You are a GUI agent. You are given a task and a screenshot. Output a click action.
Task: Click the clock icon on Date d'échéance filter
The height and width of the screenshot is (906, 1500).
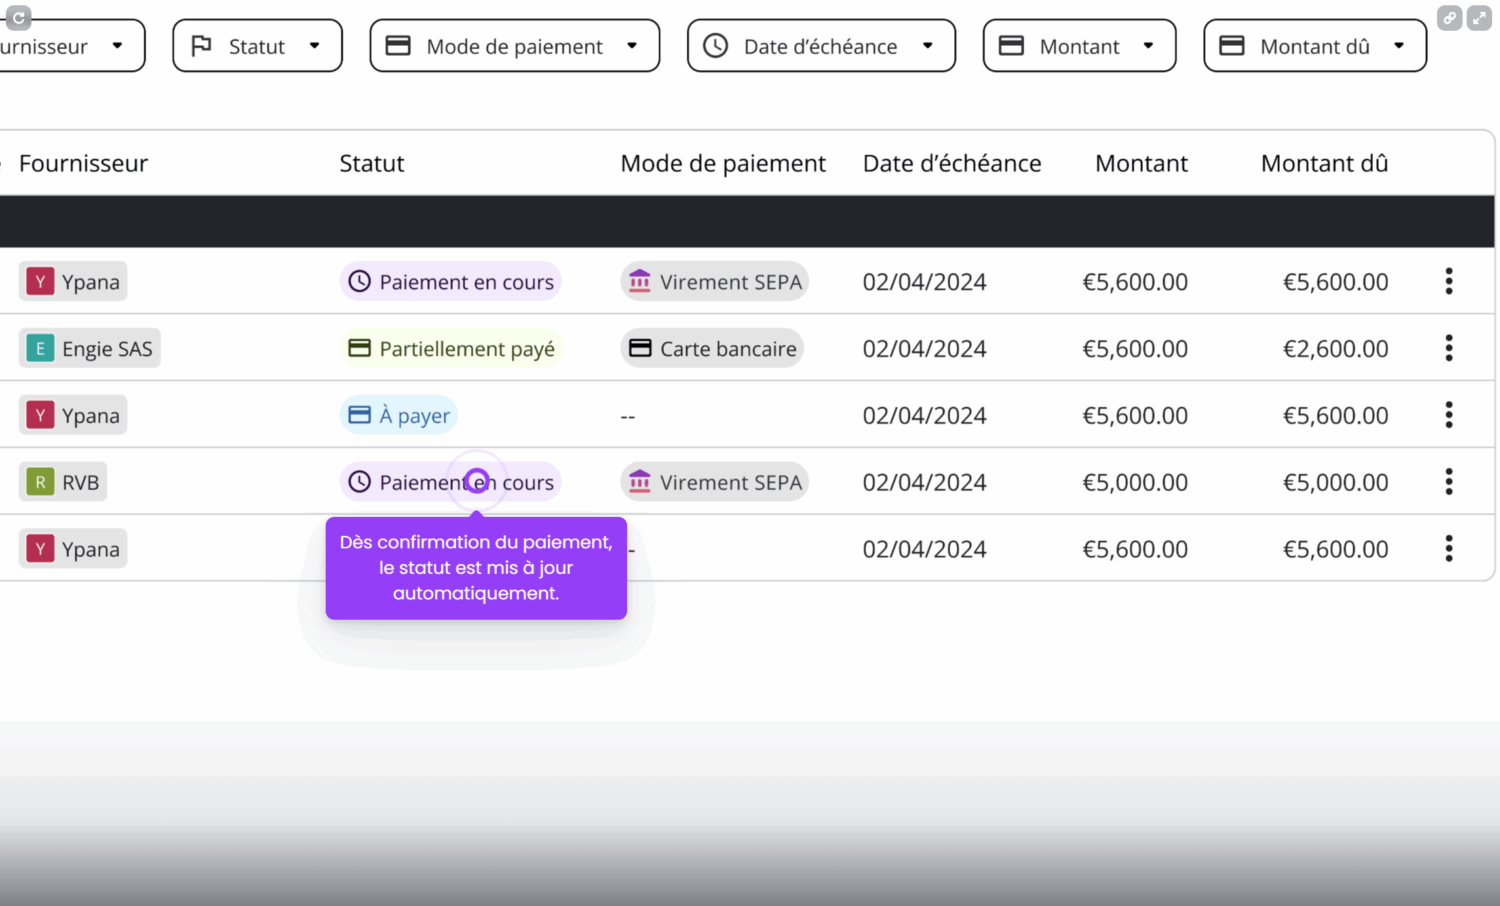715,45
